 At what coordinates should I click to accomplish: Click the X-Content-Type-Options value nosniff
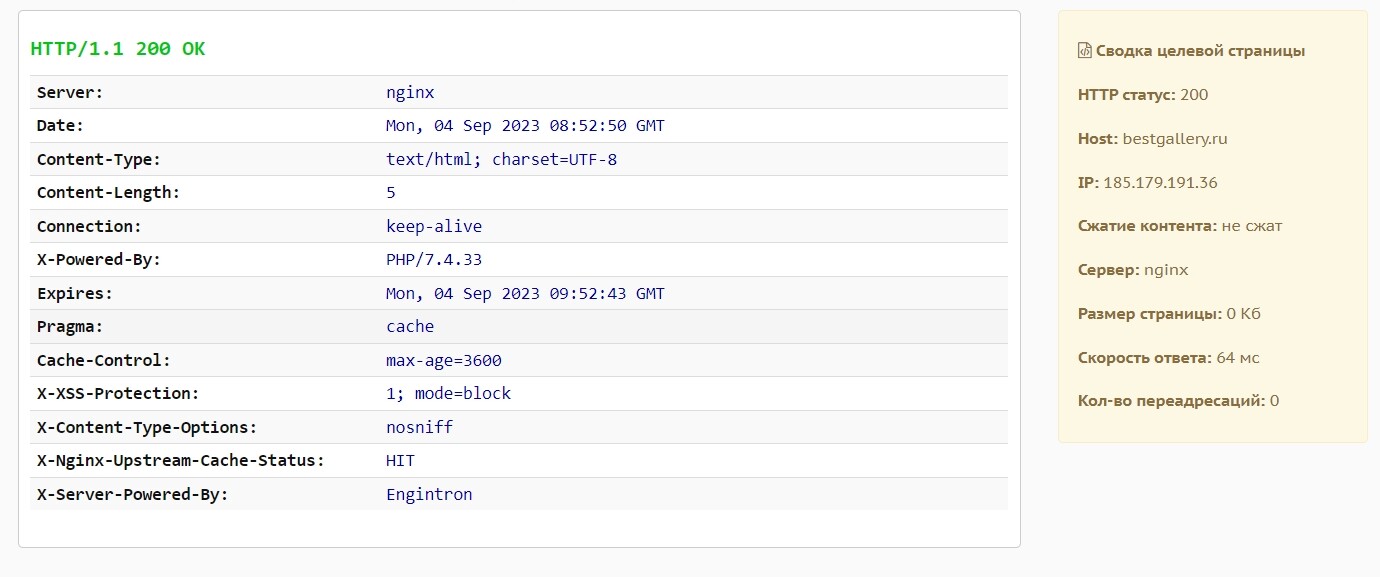tap(419, 428)
